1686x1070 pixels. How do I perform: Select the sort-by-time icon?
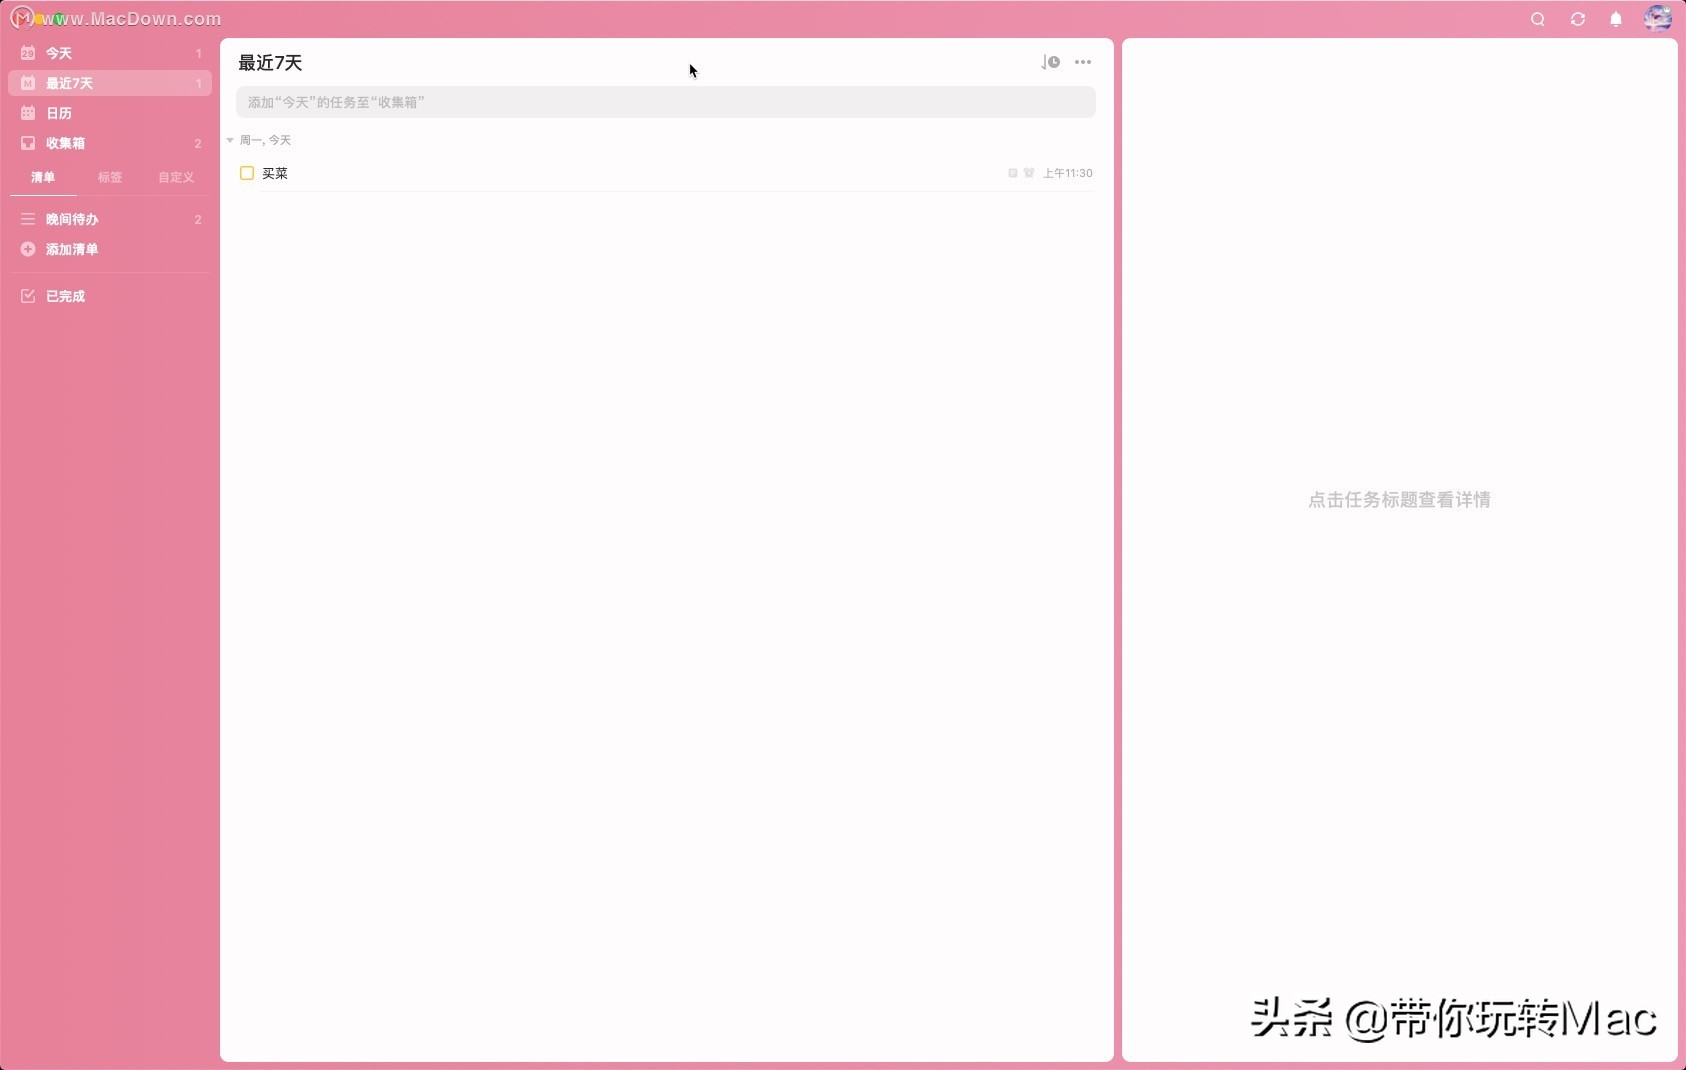tap(1050, 62)
